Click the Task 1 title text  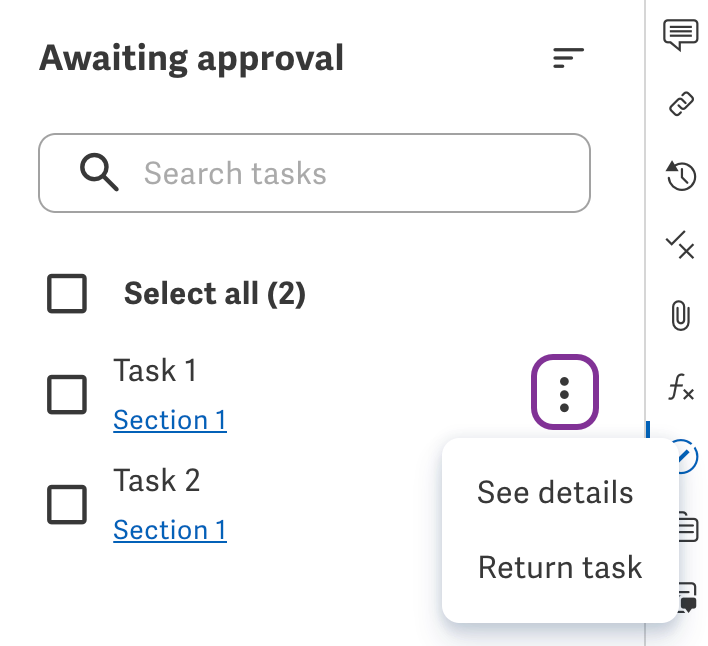click(x=155, y=371)
